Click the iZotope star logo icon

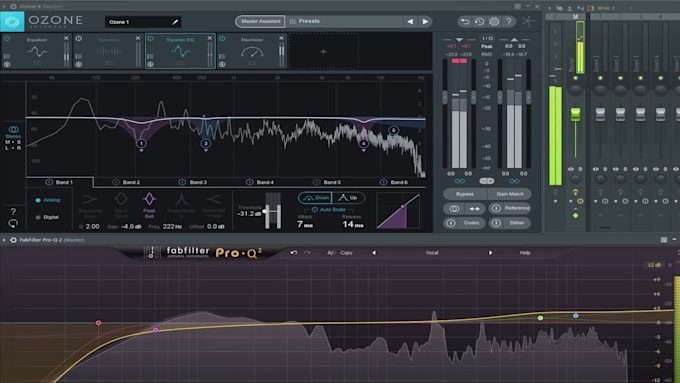tap(529, 21)
